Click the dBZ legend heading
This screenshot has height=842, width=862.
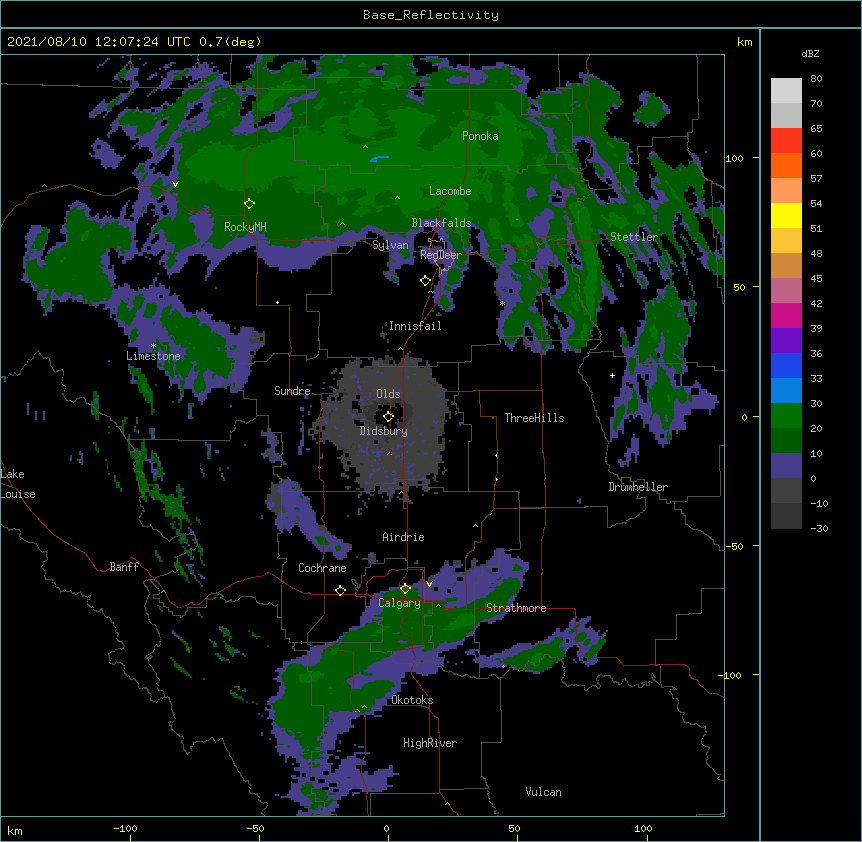click(810, 54)
